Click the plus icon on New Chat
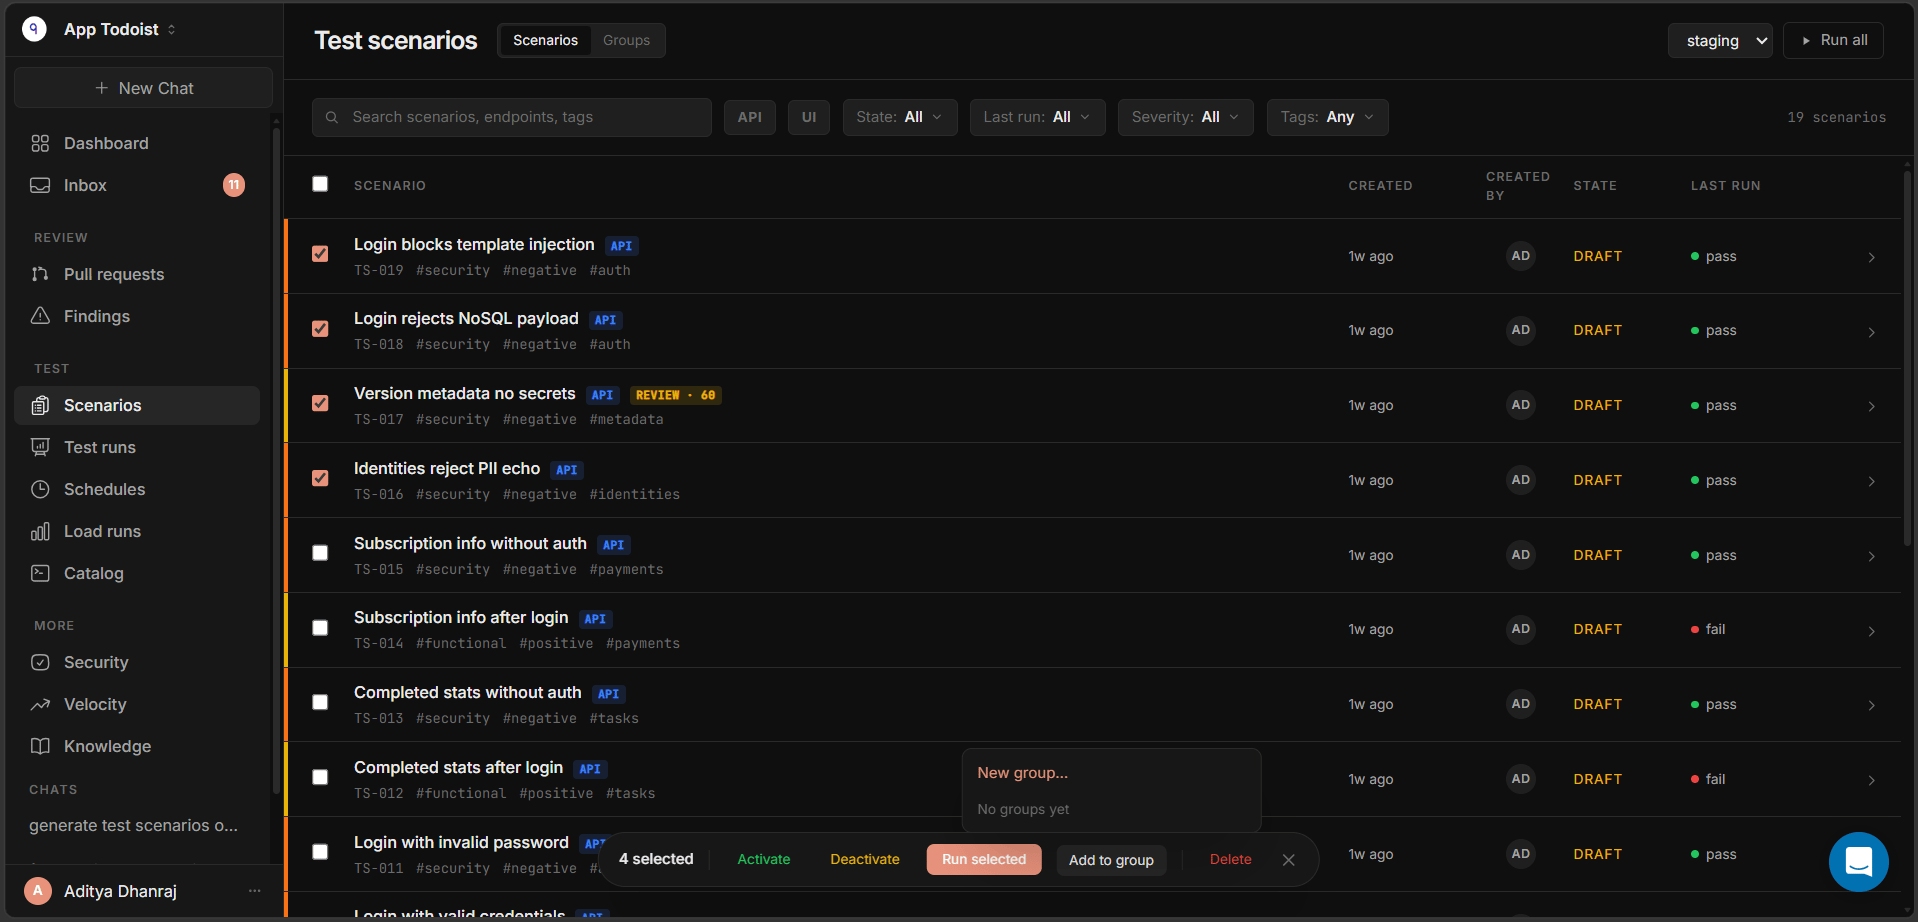This screenshot has height=922, width=1918. coord(102,88)
